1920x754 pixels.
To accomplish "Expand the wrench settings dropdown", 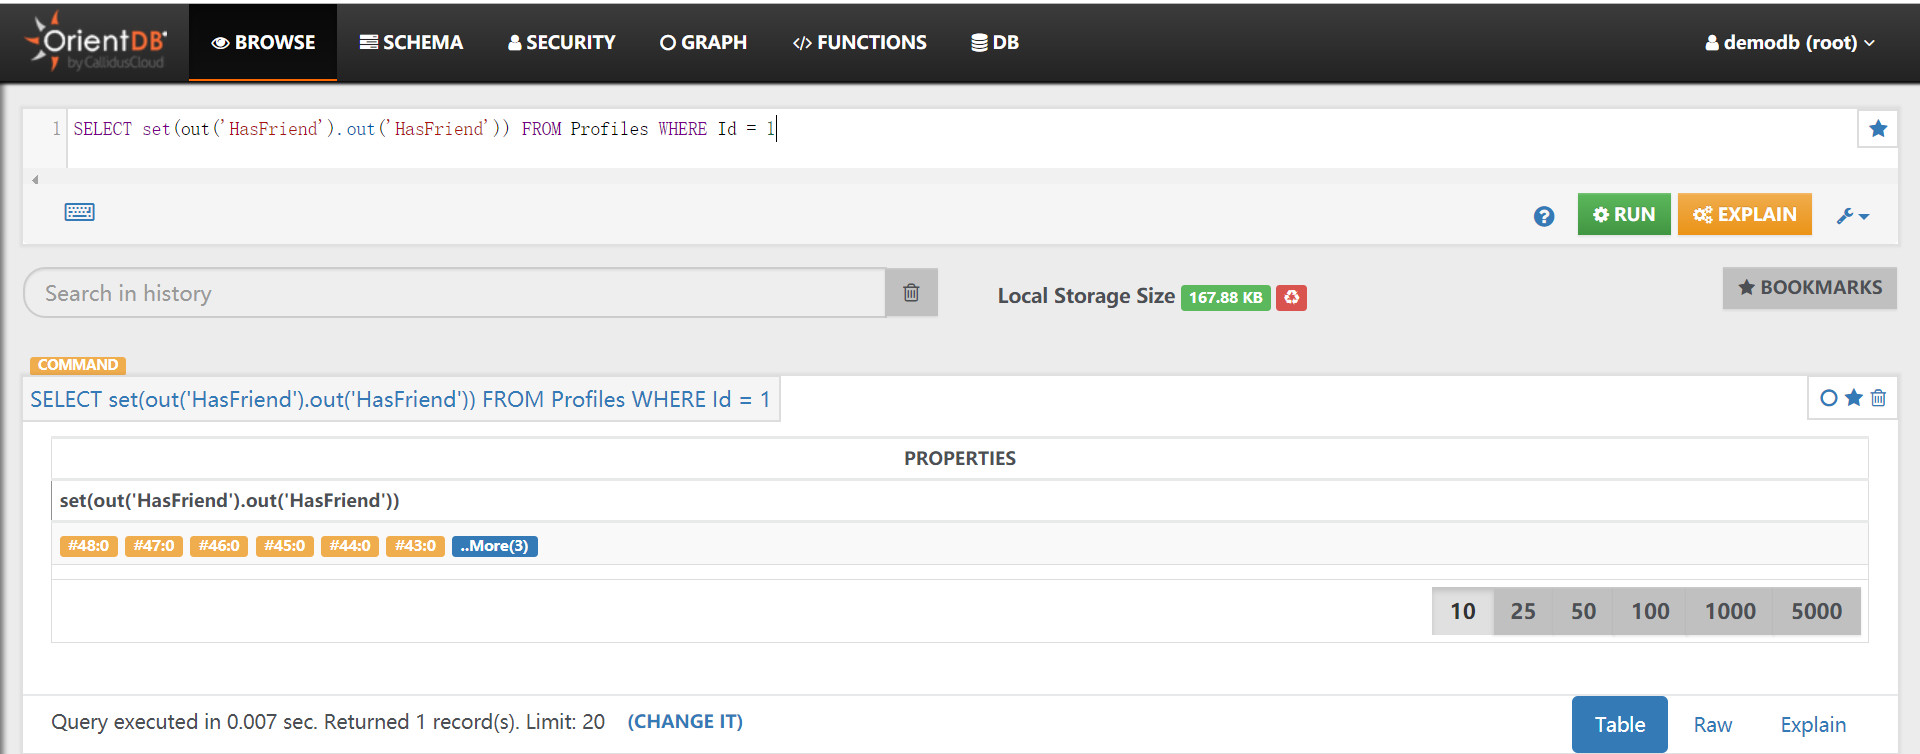I will tap(1853, 215).
